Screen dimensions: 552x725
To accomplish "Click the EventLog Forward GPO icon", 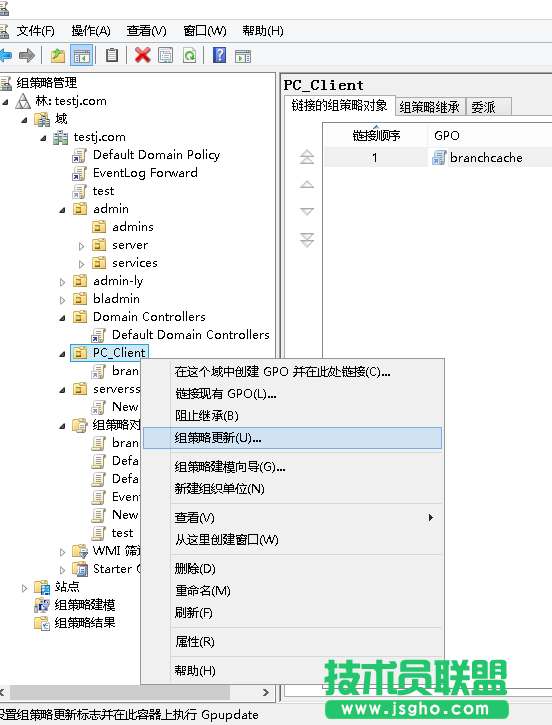I will (x=80, y=173).
